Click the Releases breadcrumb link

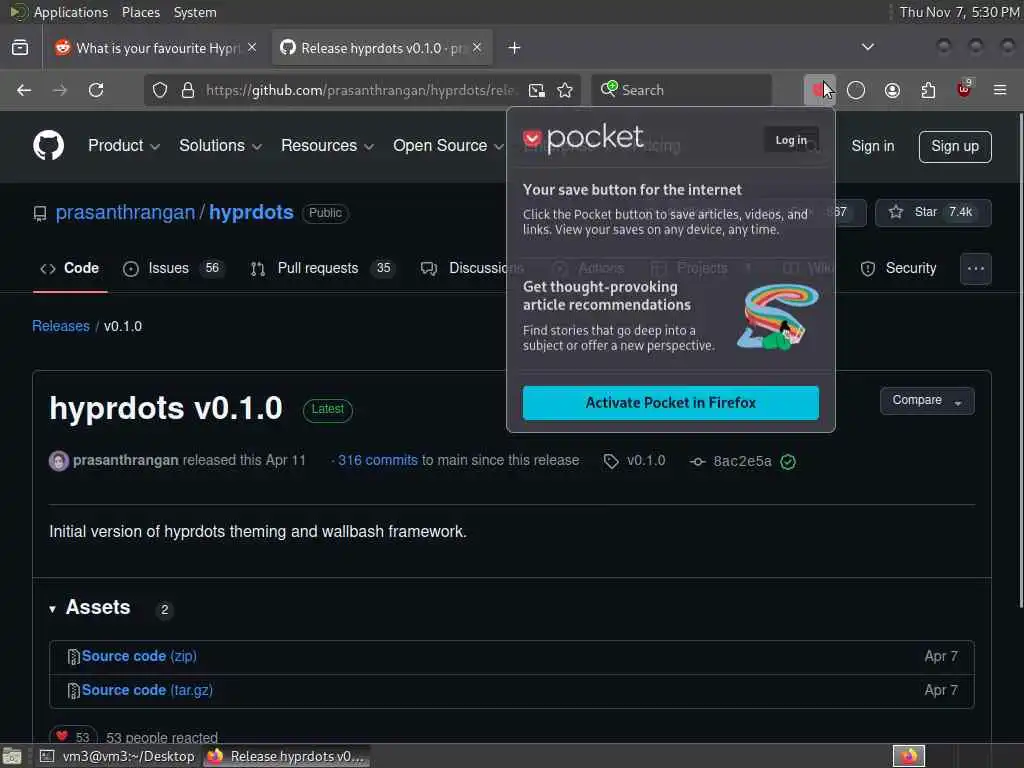pyautogui.click(x=61, y=326)
